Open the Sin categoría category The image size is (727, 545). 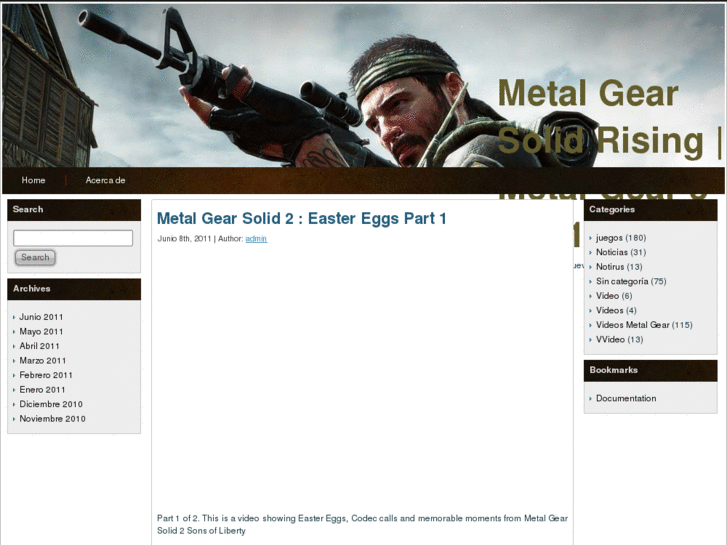tap(622, 281)
